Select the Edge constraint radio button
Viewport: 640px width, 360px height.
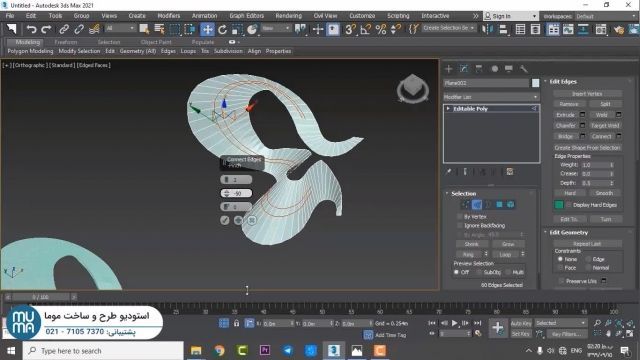click(x=588, y=259)
